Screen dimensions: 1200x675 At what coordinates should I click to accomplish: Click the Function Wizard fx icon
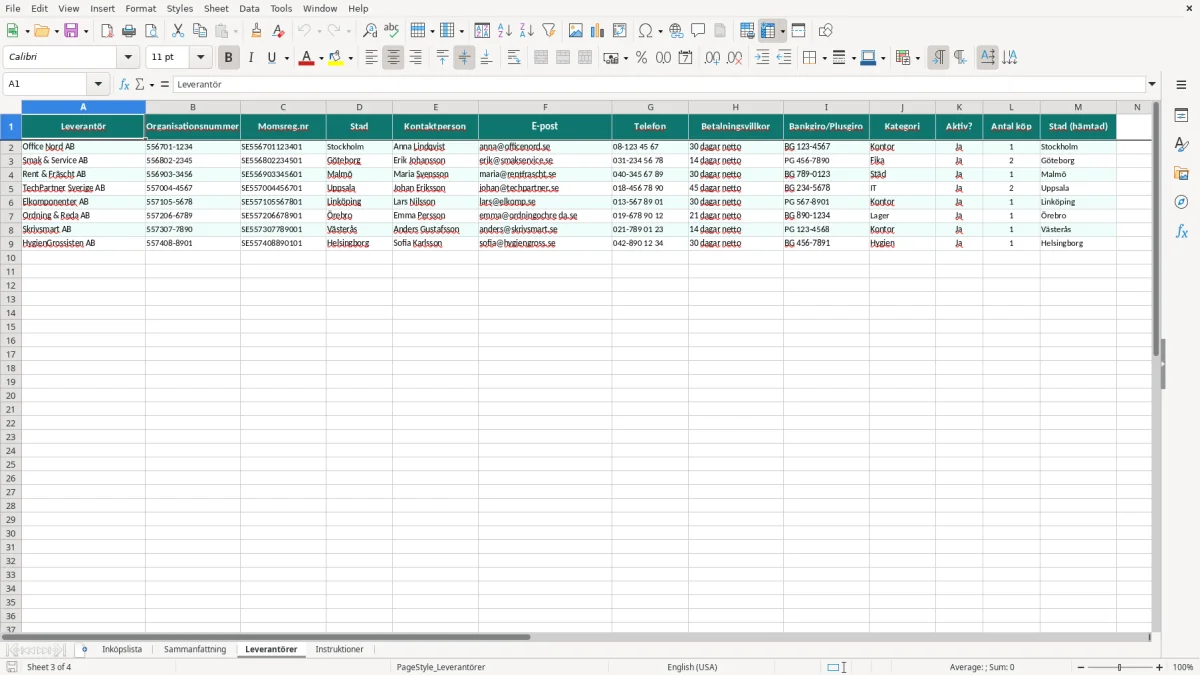coord(124,85)
